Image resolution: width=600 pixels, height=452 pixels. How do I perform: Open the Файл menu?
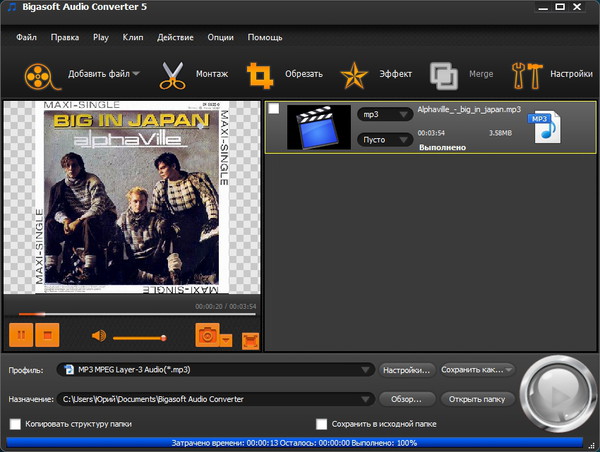coord(27,37)
